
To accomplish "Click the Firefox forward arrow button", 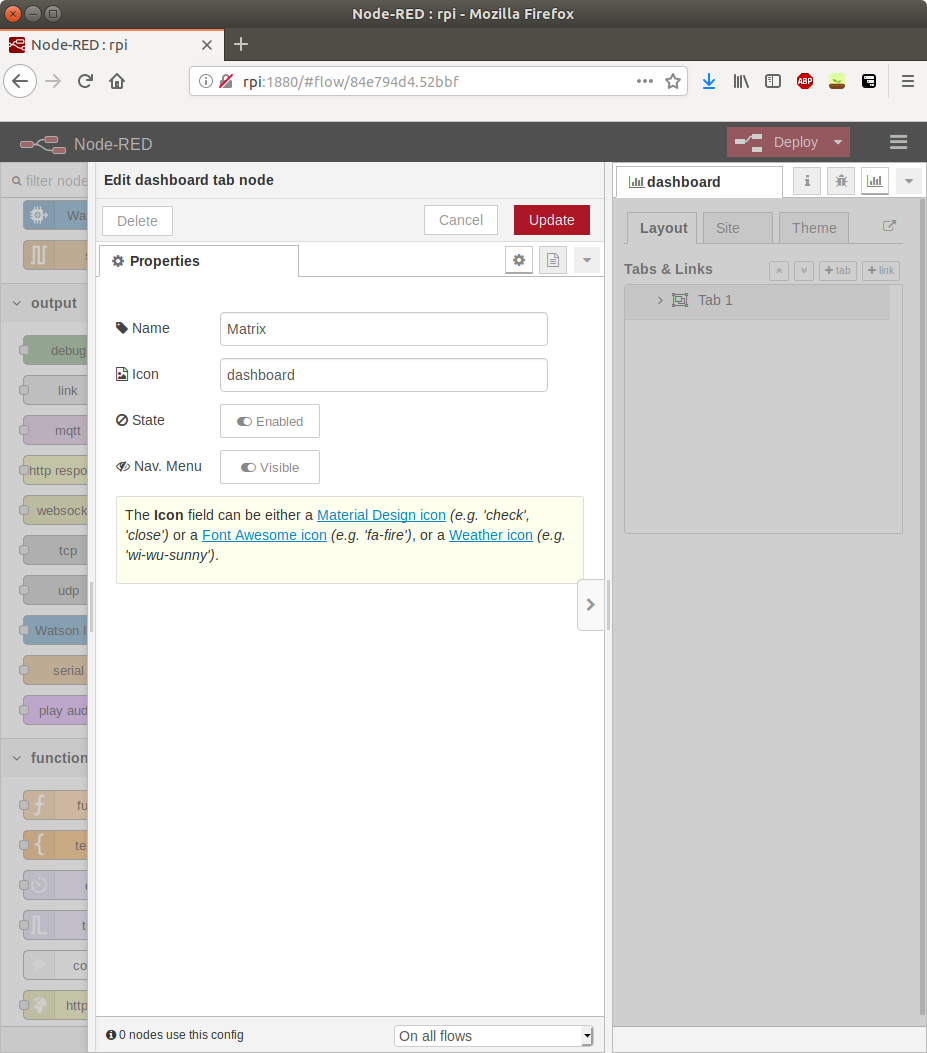I will click(x=53, y=82).
